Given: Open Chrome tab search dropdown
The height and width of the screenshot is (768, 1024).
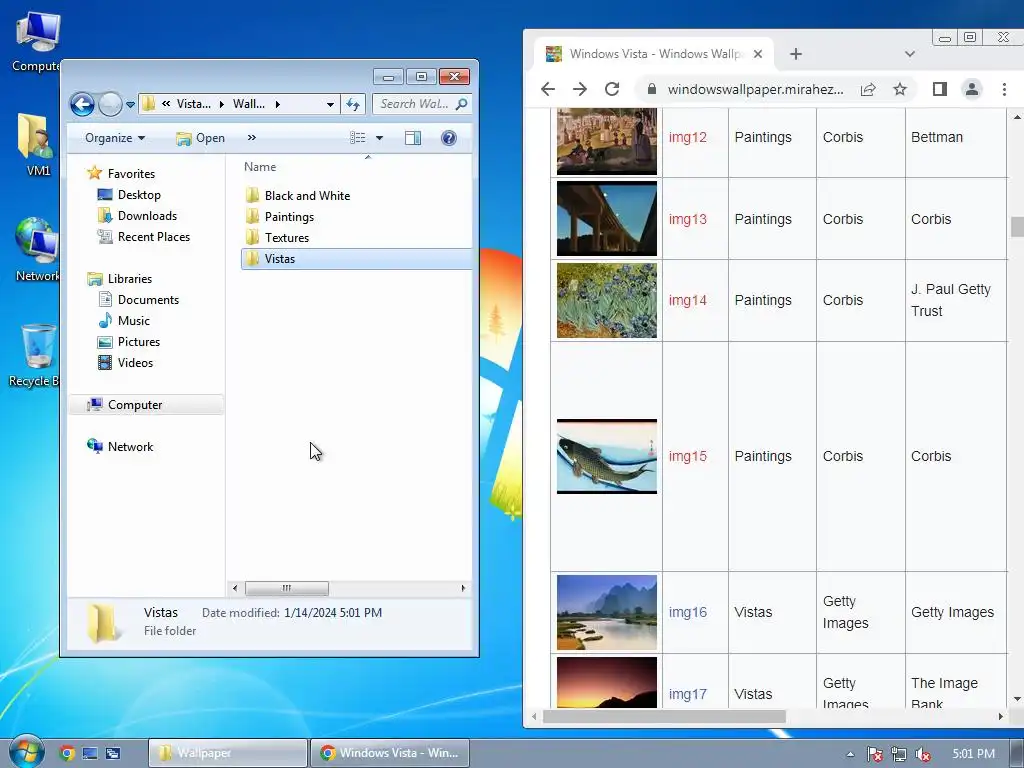Looking at the screenshot, I should pyautogui.click(x=909, y=54).
